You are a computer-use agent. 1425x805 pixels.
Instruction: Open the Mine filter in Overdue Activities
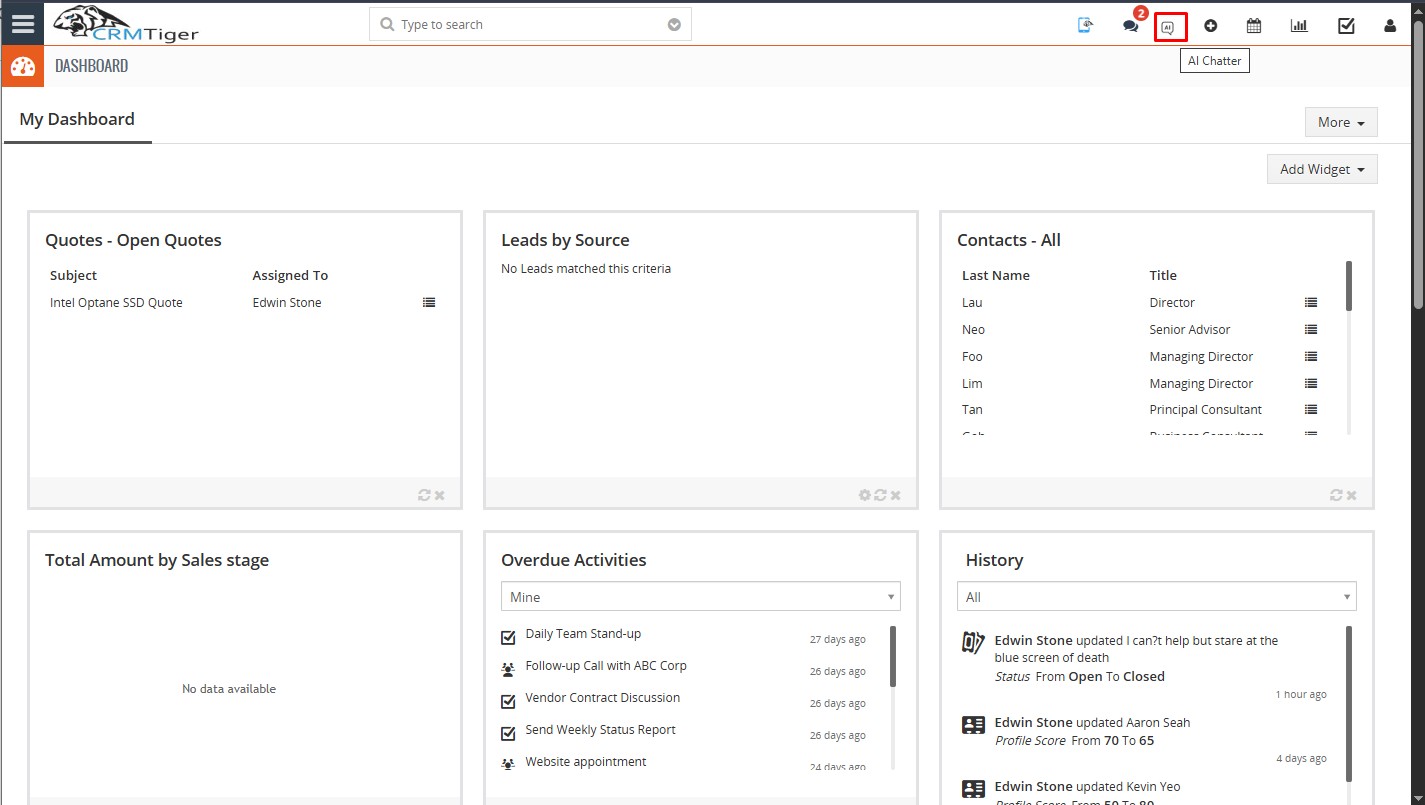[701, 597]
